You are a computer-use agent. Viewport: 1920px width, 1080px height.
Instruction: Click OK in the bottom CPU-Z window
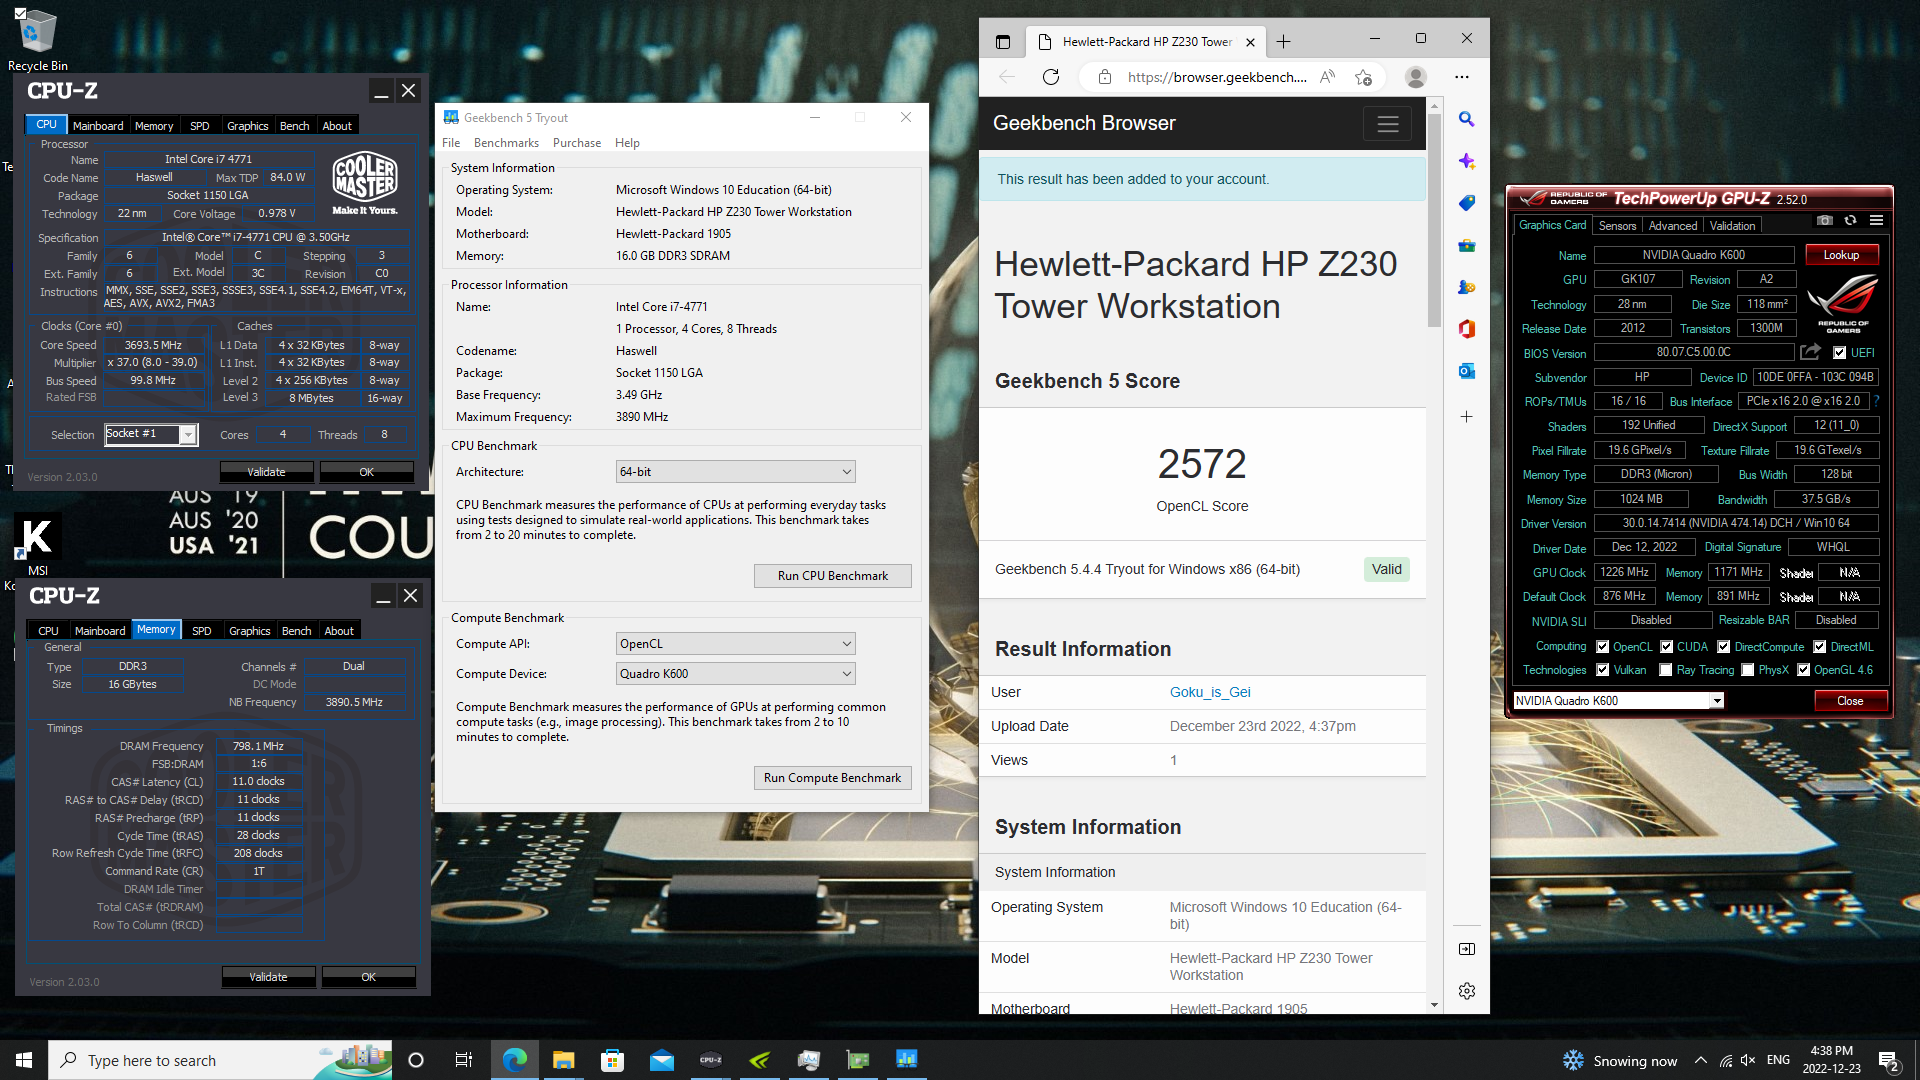point(368,977)
